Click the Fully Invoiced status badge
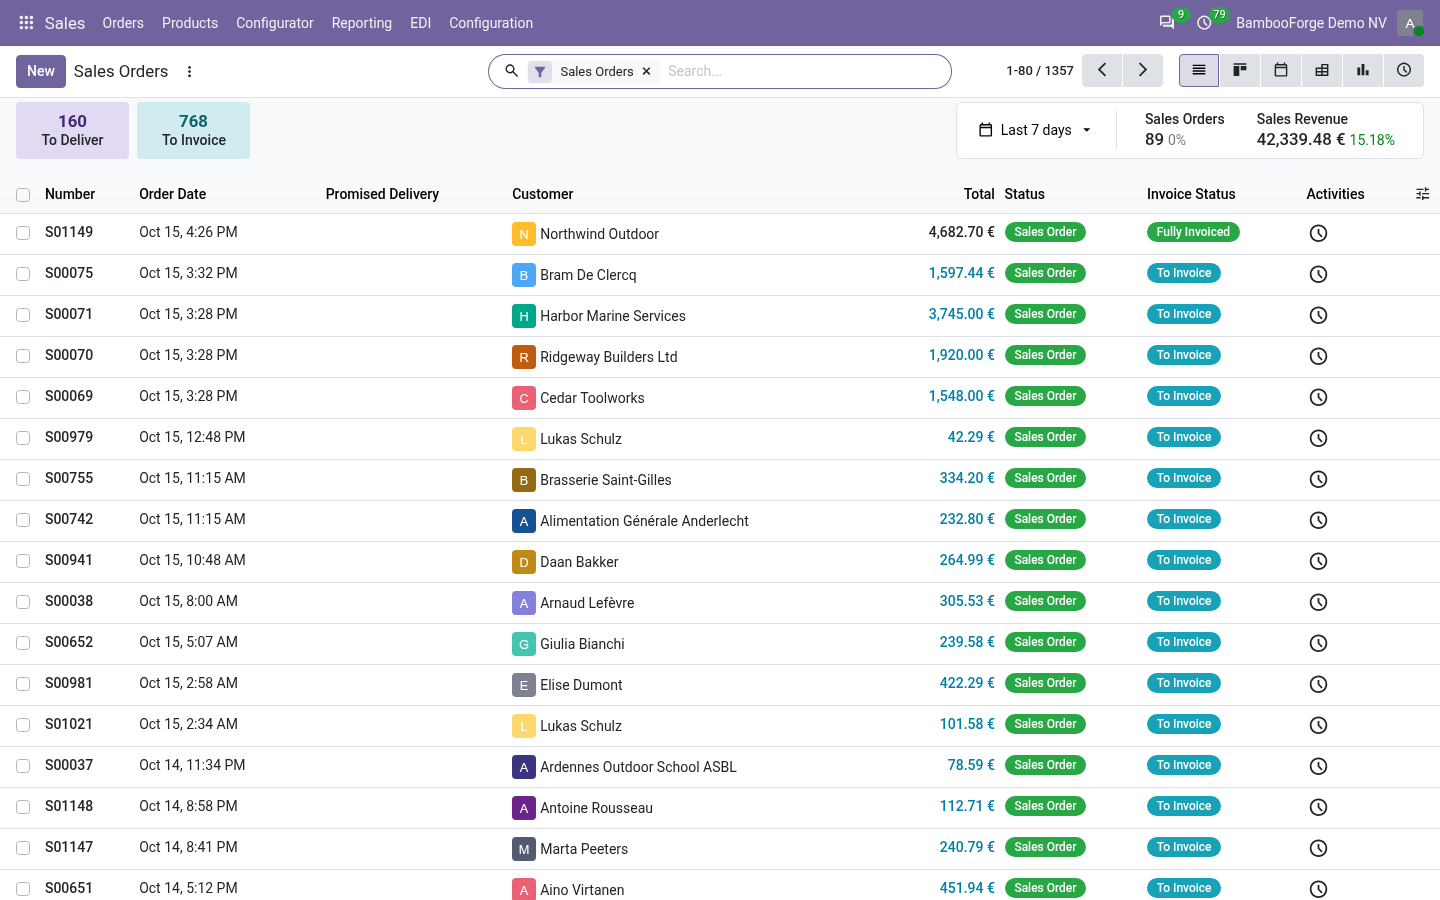Screen dimensions: 1440x900 pos(1193,232)
